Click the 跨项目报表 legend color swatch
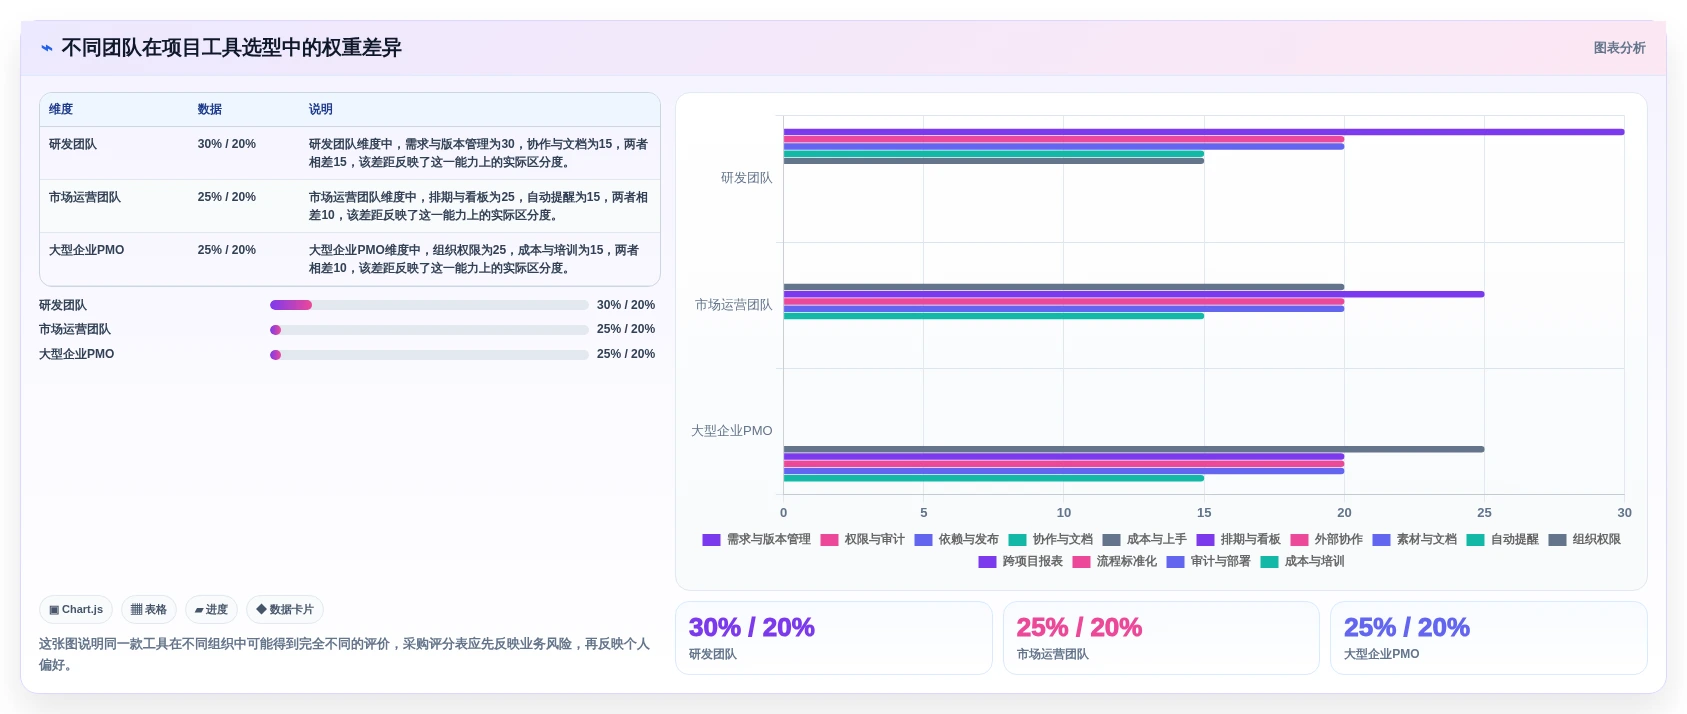Image resolution: width=1687 pixels, height=714 pixels. 987,562
